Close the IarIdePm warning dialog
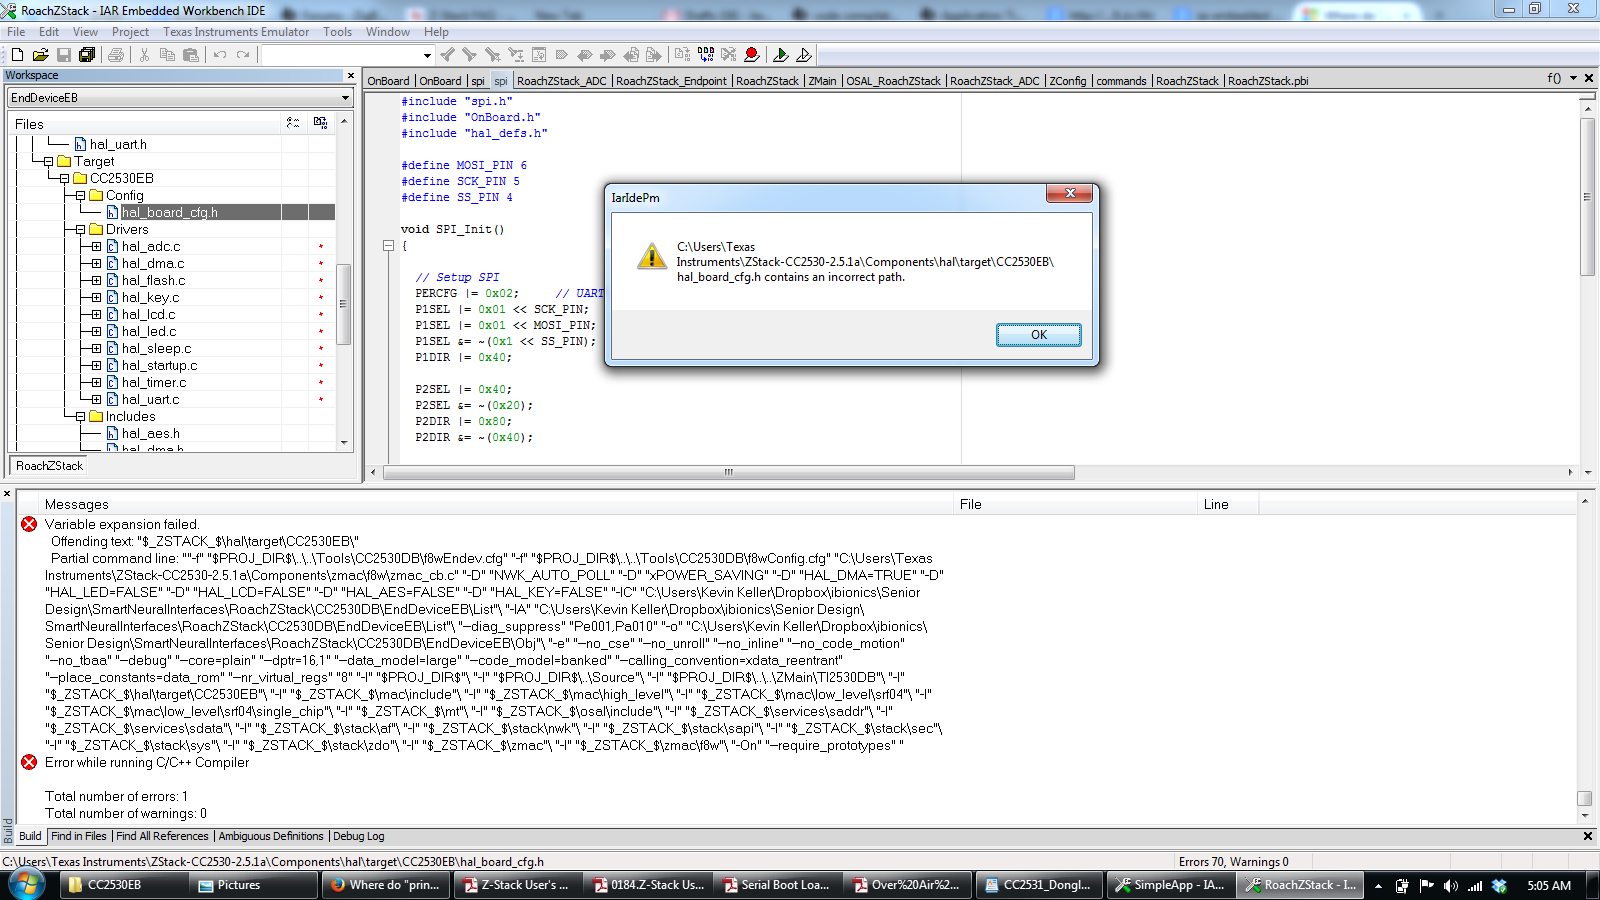This screenshot has height=900, width=1600. (1070, 193)
